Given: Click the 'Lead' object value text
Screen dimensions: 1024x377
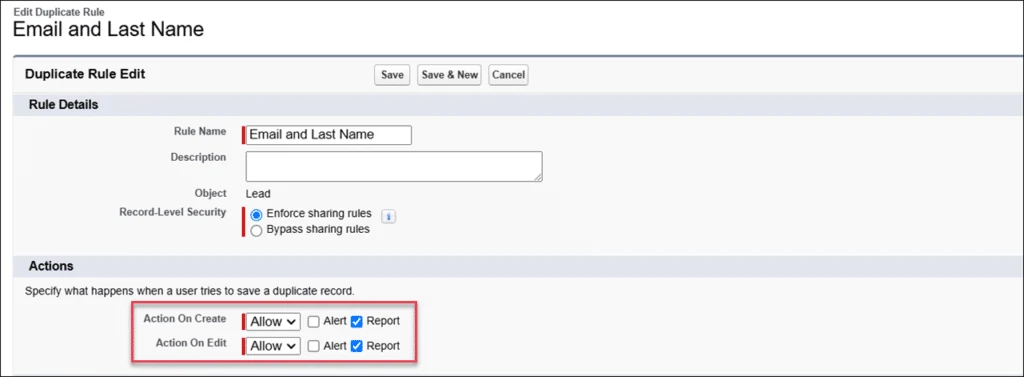Looking at the screenshot, I should coord(258,193).
